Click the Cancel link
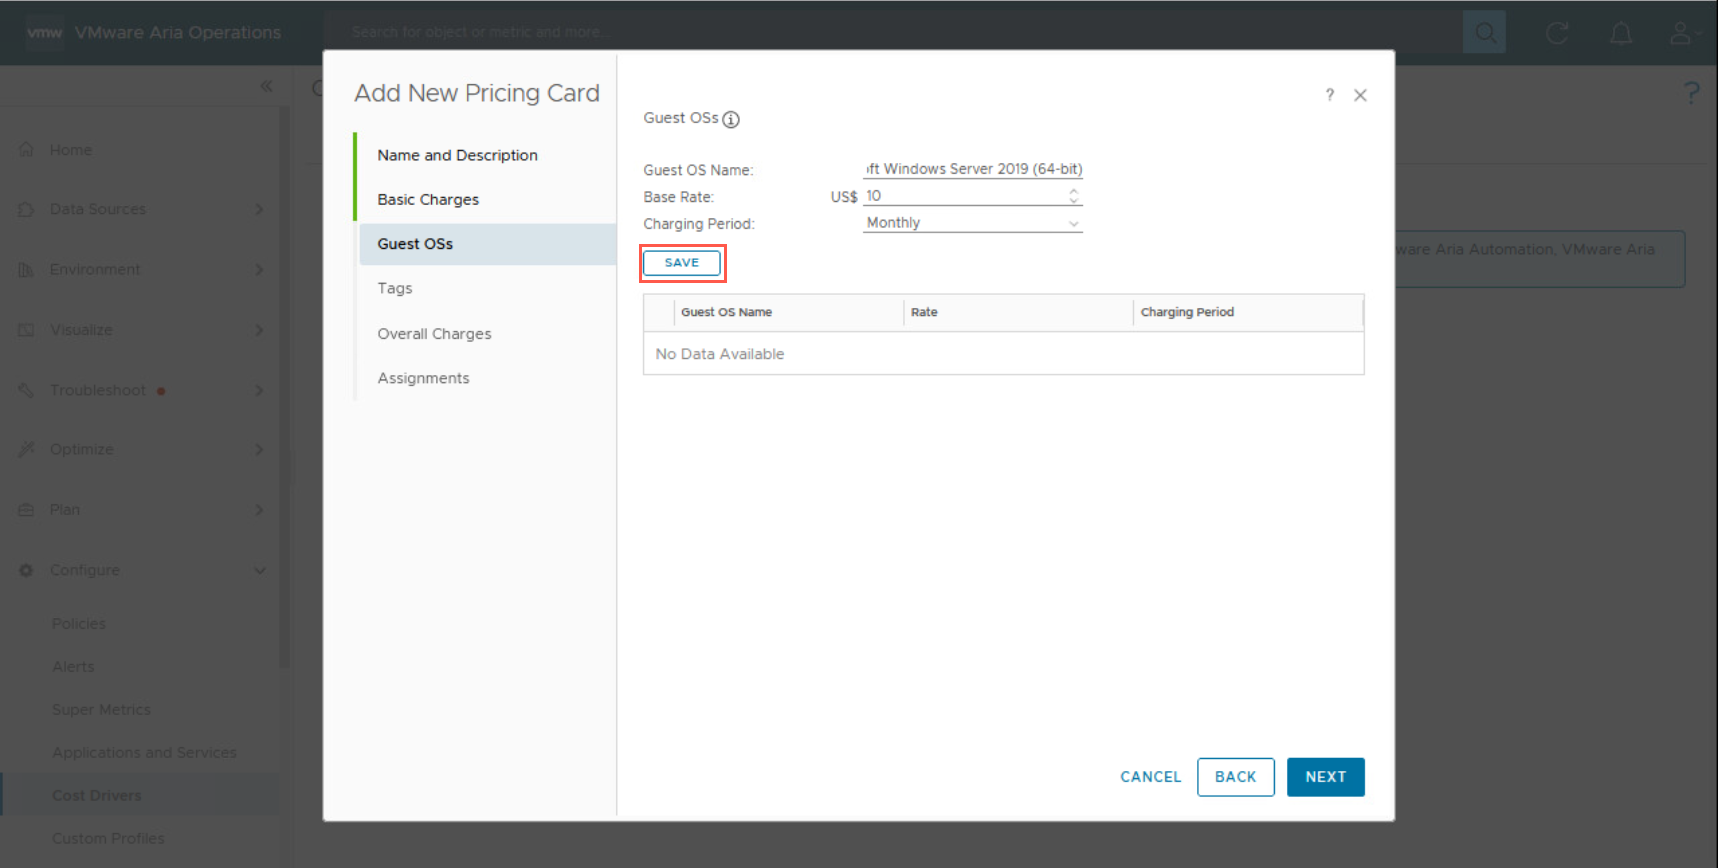The height and width of the screenshot is (868, 1718). 1150,777
